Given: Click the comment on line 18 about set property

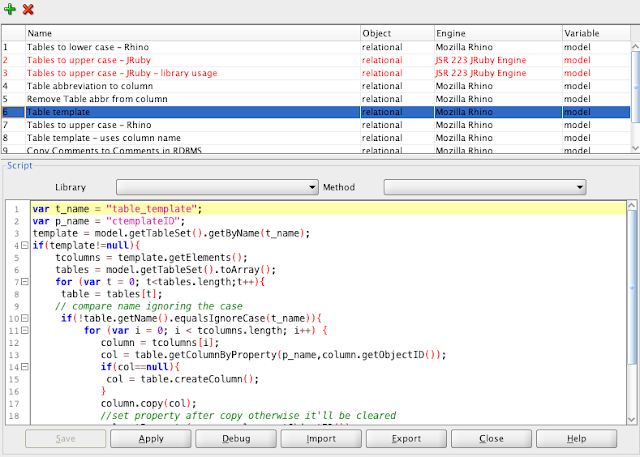Looking at the screenshot, I should [x=248, y=415].
